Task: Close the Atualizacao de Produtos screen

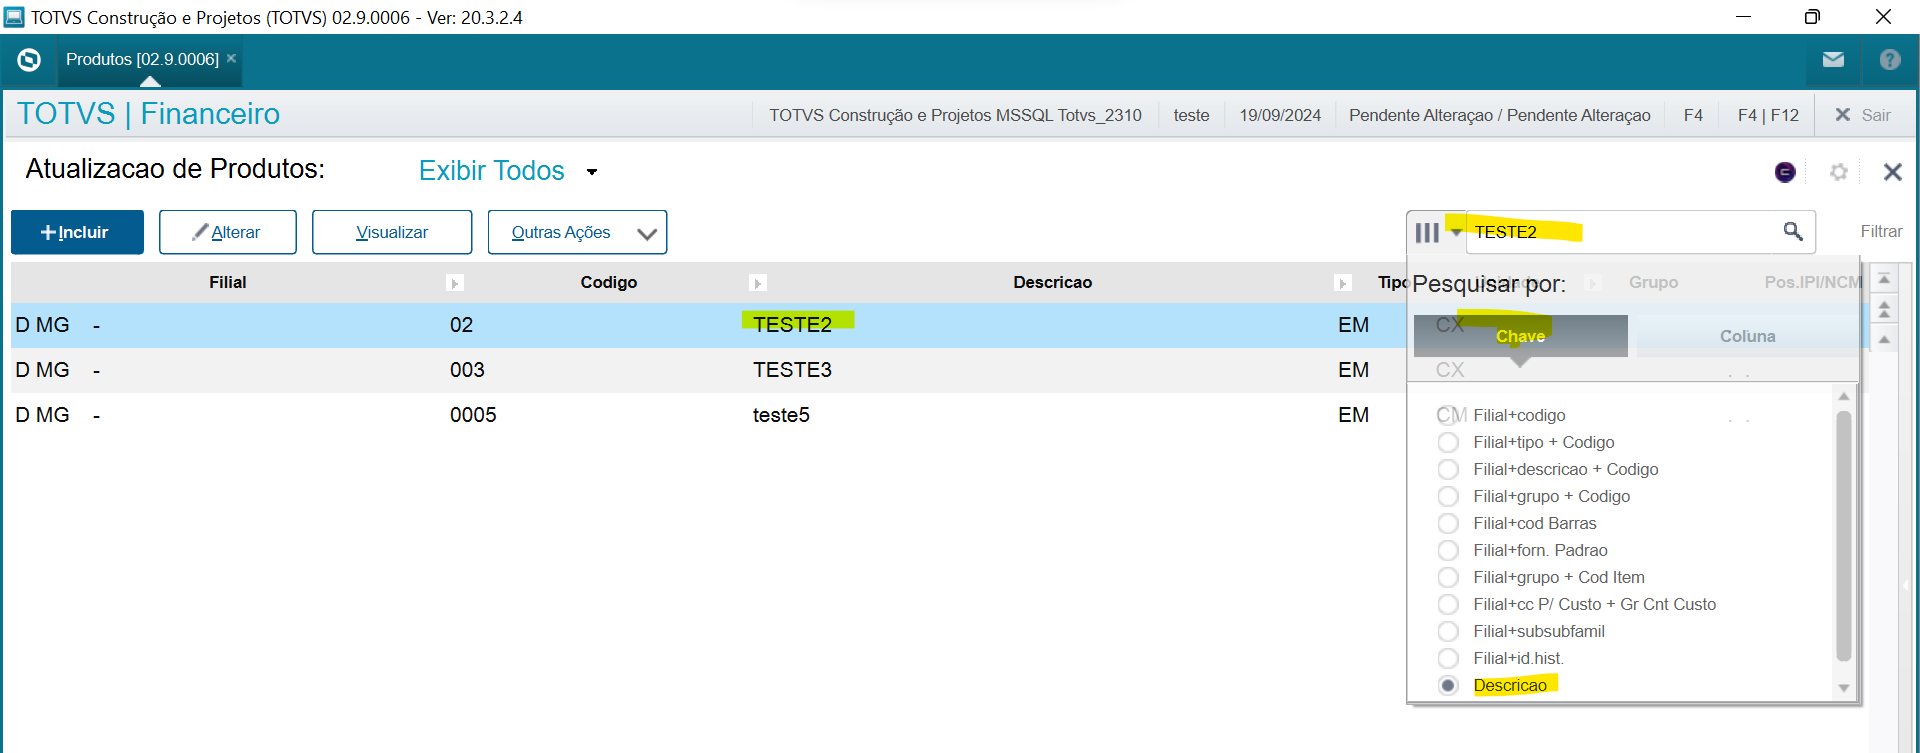Action: [1892, 172]
